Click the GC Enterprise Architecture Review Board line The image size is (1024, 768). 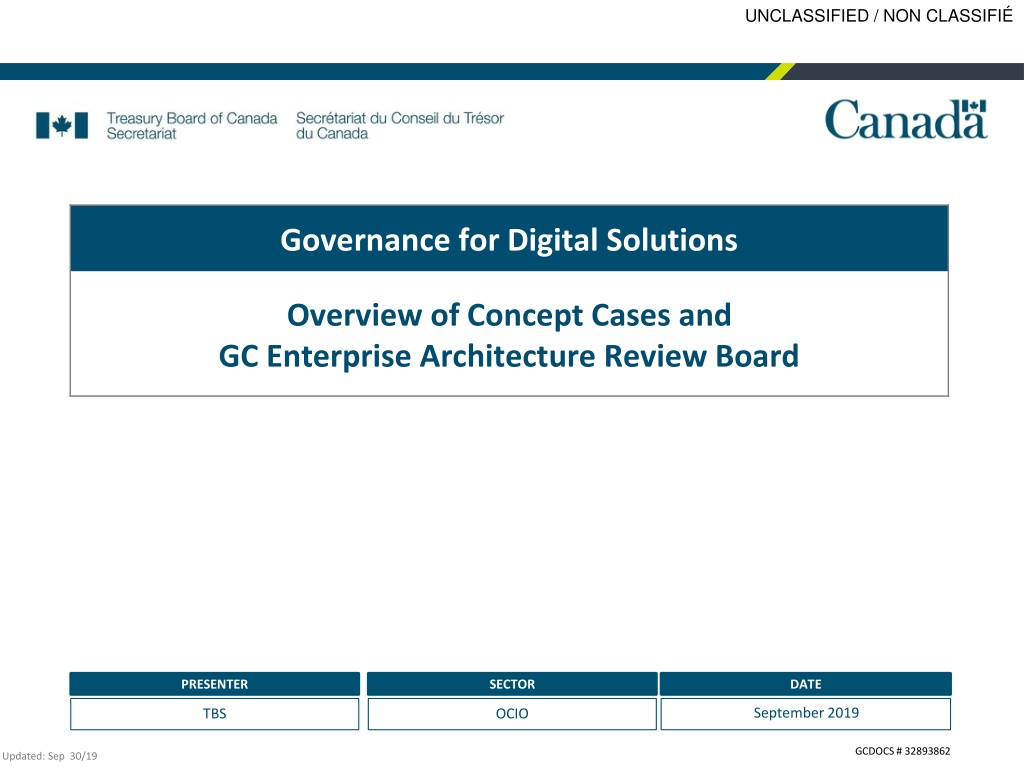[x=509, y=355]
